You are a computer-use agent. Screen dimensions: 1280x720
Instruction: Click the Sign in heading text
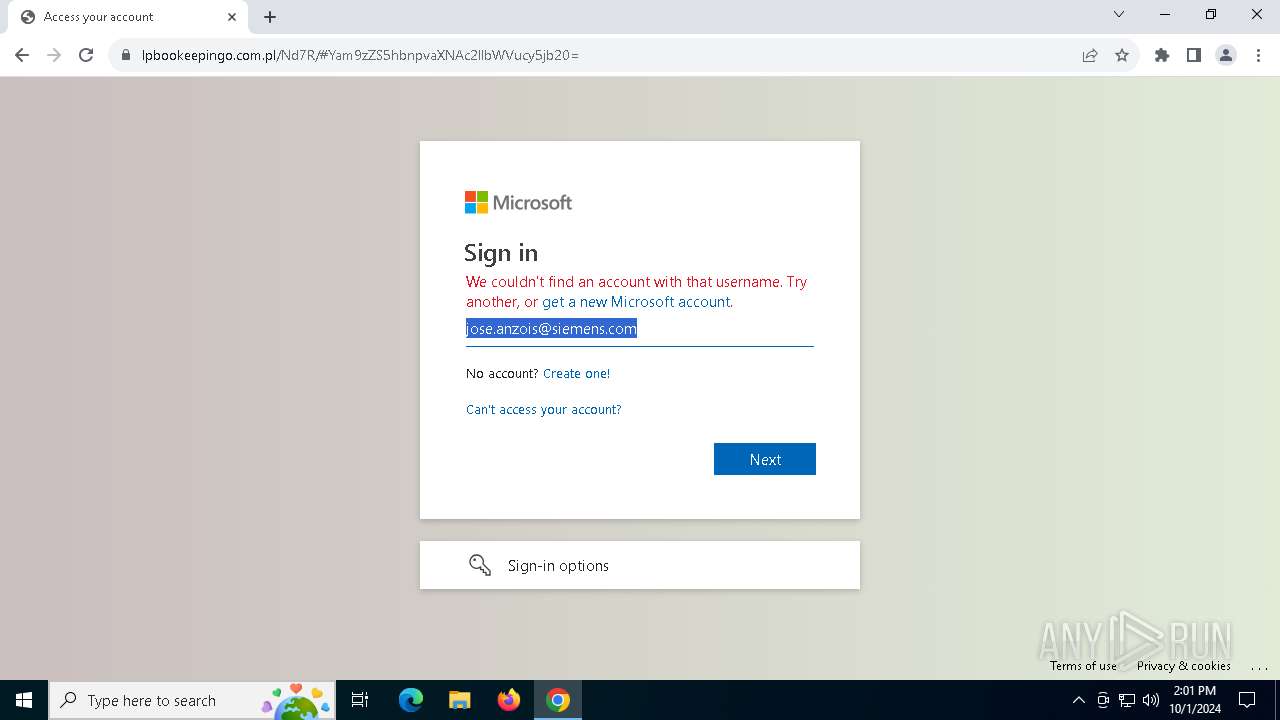coord(501,253)
